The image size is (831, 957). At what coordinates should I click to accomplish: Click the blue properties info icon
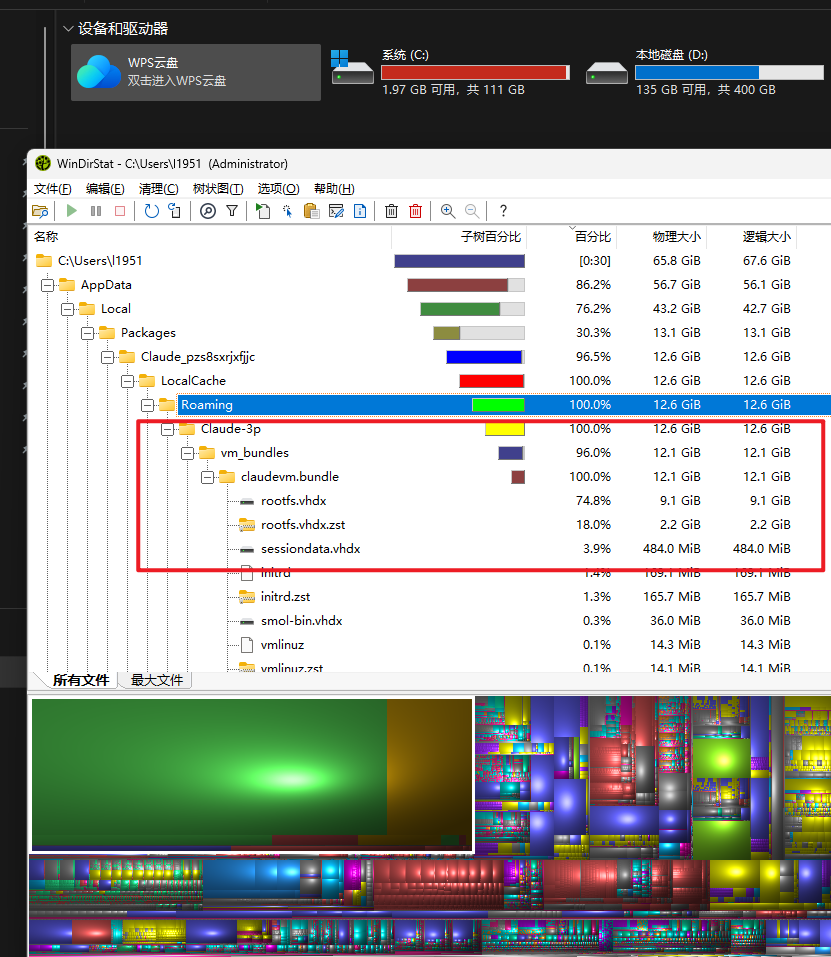pyautogui.click(x=361, y=211)
